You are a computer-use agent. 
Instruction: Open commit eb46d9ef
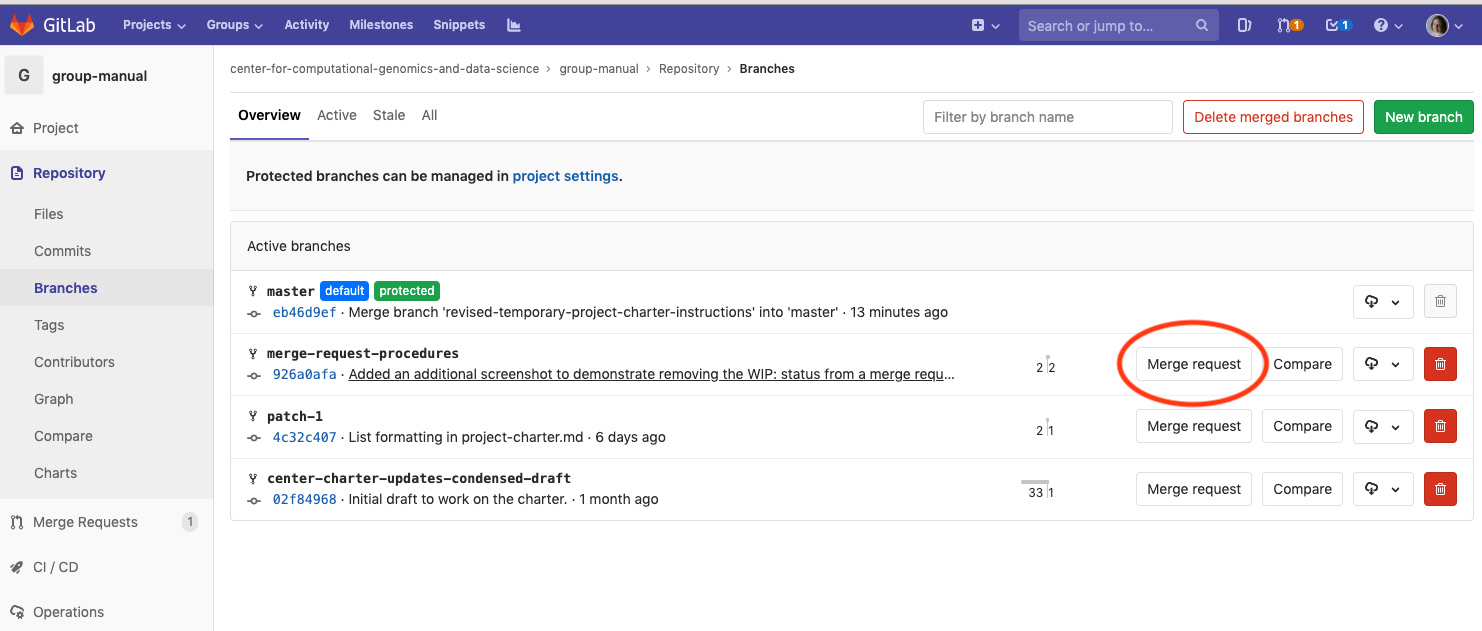(304, 312)
